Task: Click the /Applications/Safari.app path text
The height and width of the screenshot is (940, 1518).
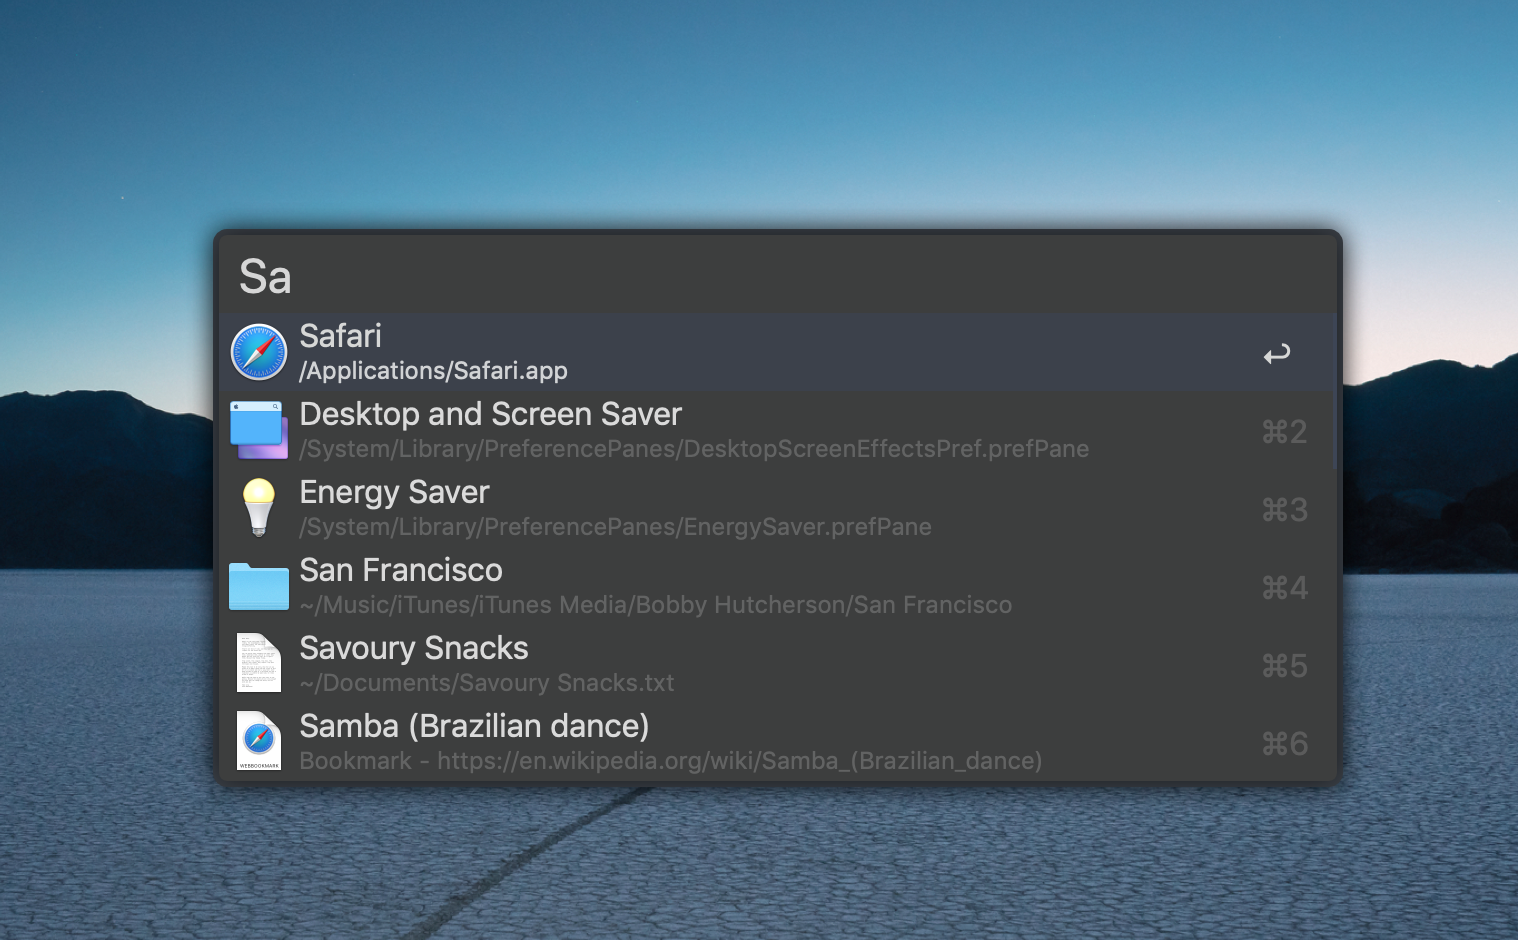Action: [x=433, y=371]
